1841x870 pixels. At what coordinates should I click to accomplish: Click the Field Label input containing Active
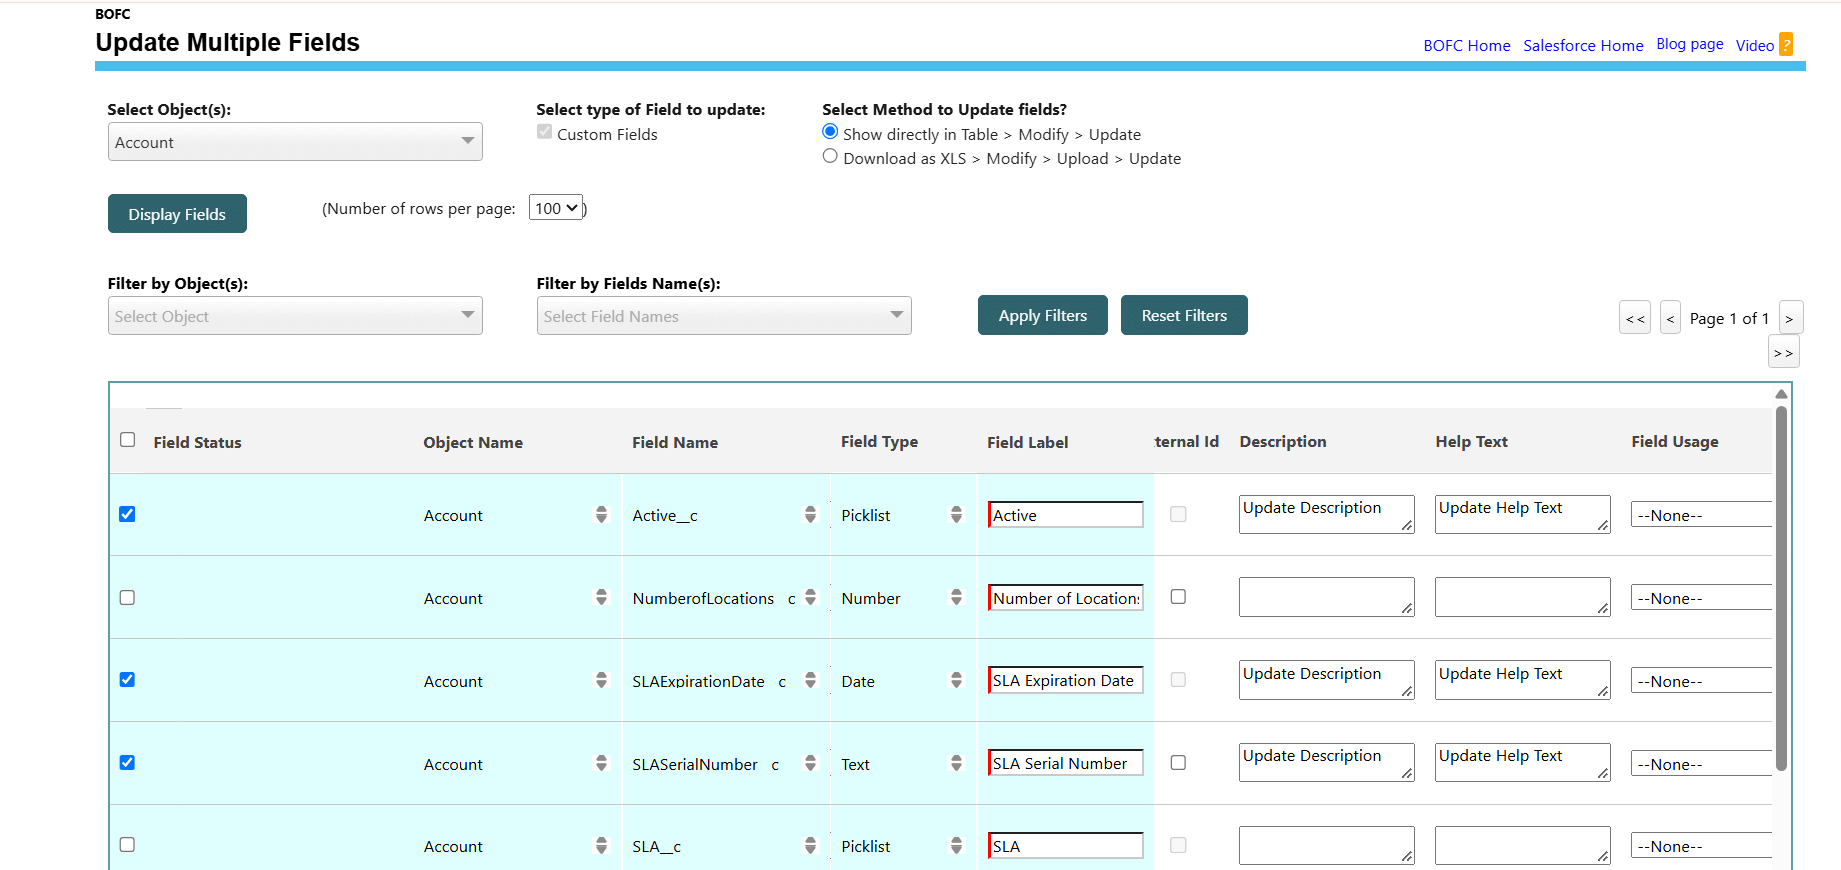(x=1066, y=515)
